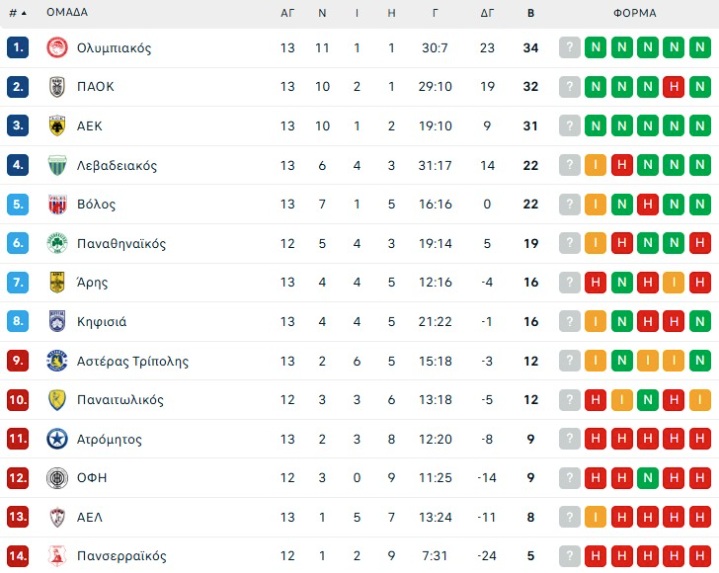Screen dimensions: 719x573
Task: Open the Λεβαδειακός team logo
Action: pyautogui.click(x=57, y=165)
